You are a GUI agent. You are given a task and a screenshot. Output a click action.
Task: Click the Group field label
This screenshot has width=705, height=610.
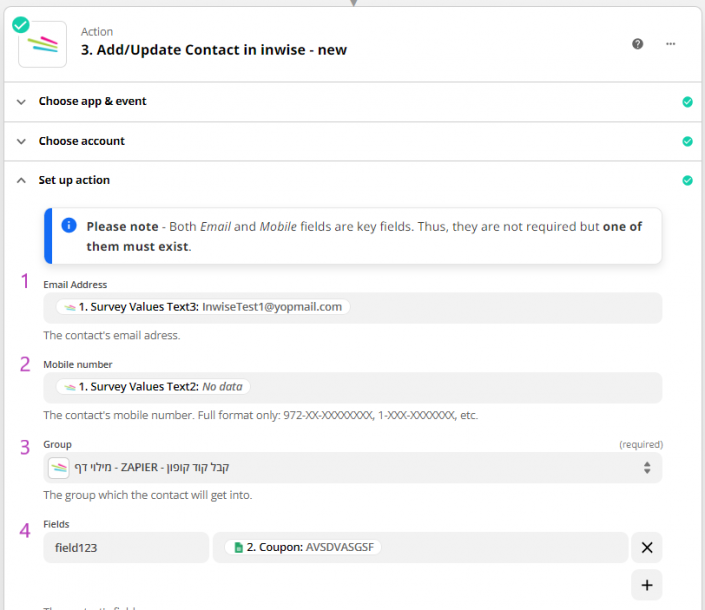(57, 445)
